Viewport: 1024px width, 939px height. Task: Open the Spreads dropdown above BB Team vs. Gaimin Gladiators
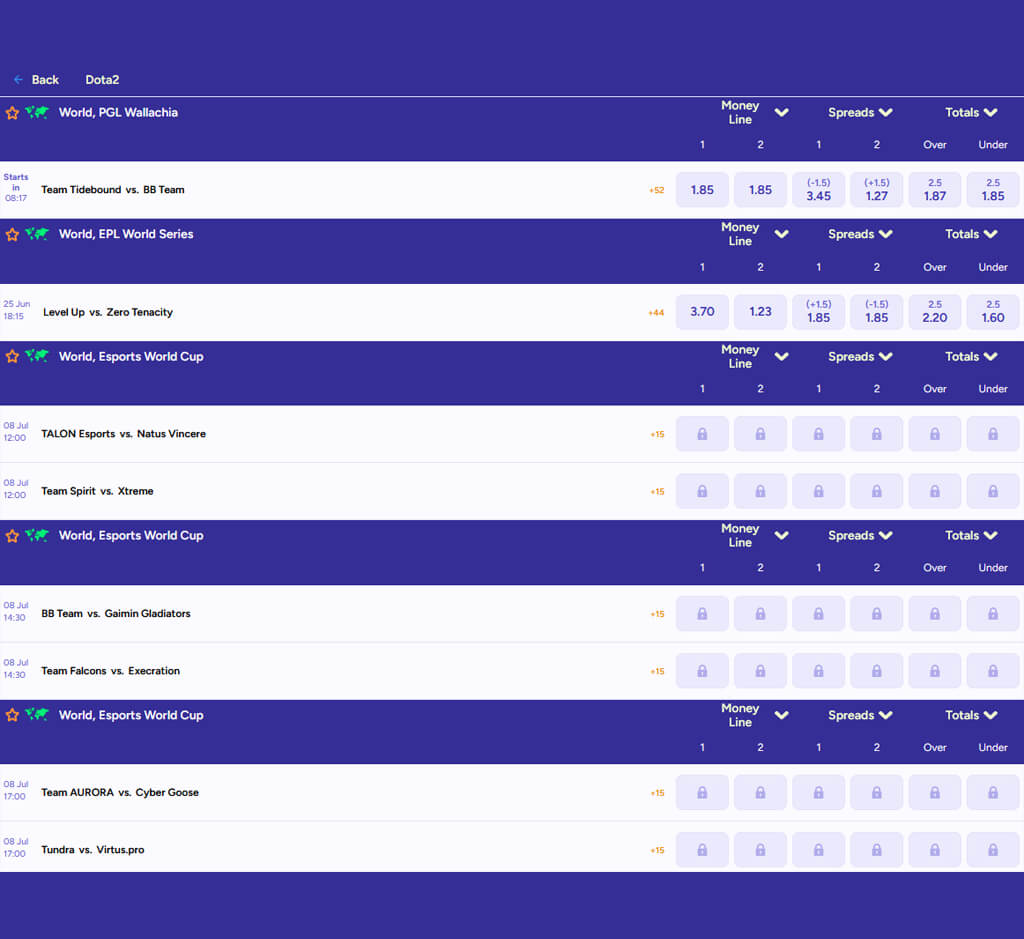[886, 535]
